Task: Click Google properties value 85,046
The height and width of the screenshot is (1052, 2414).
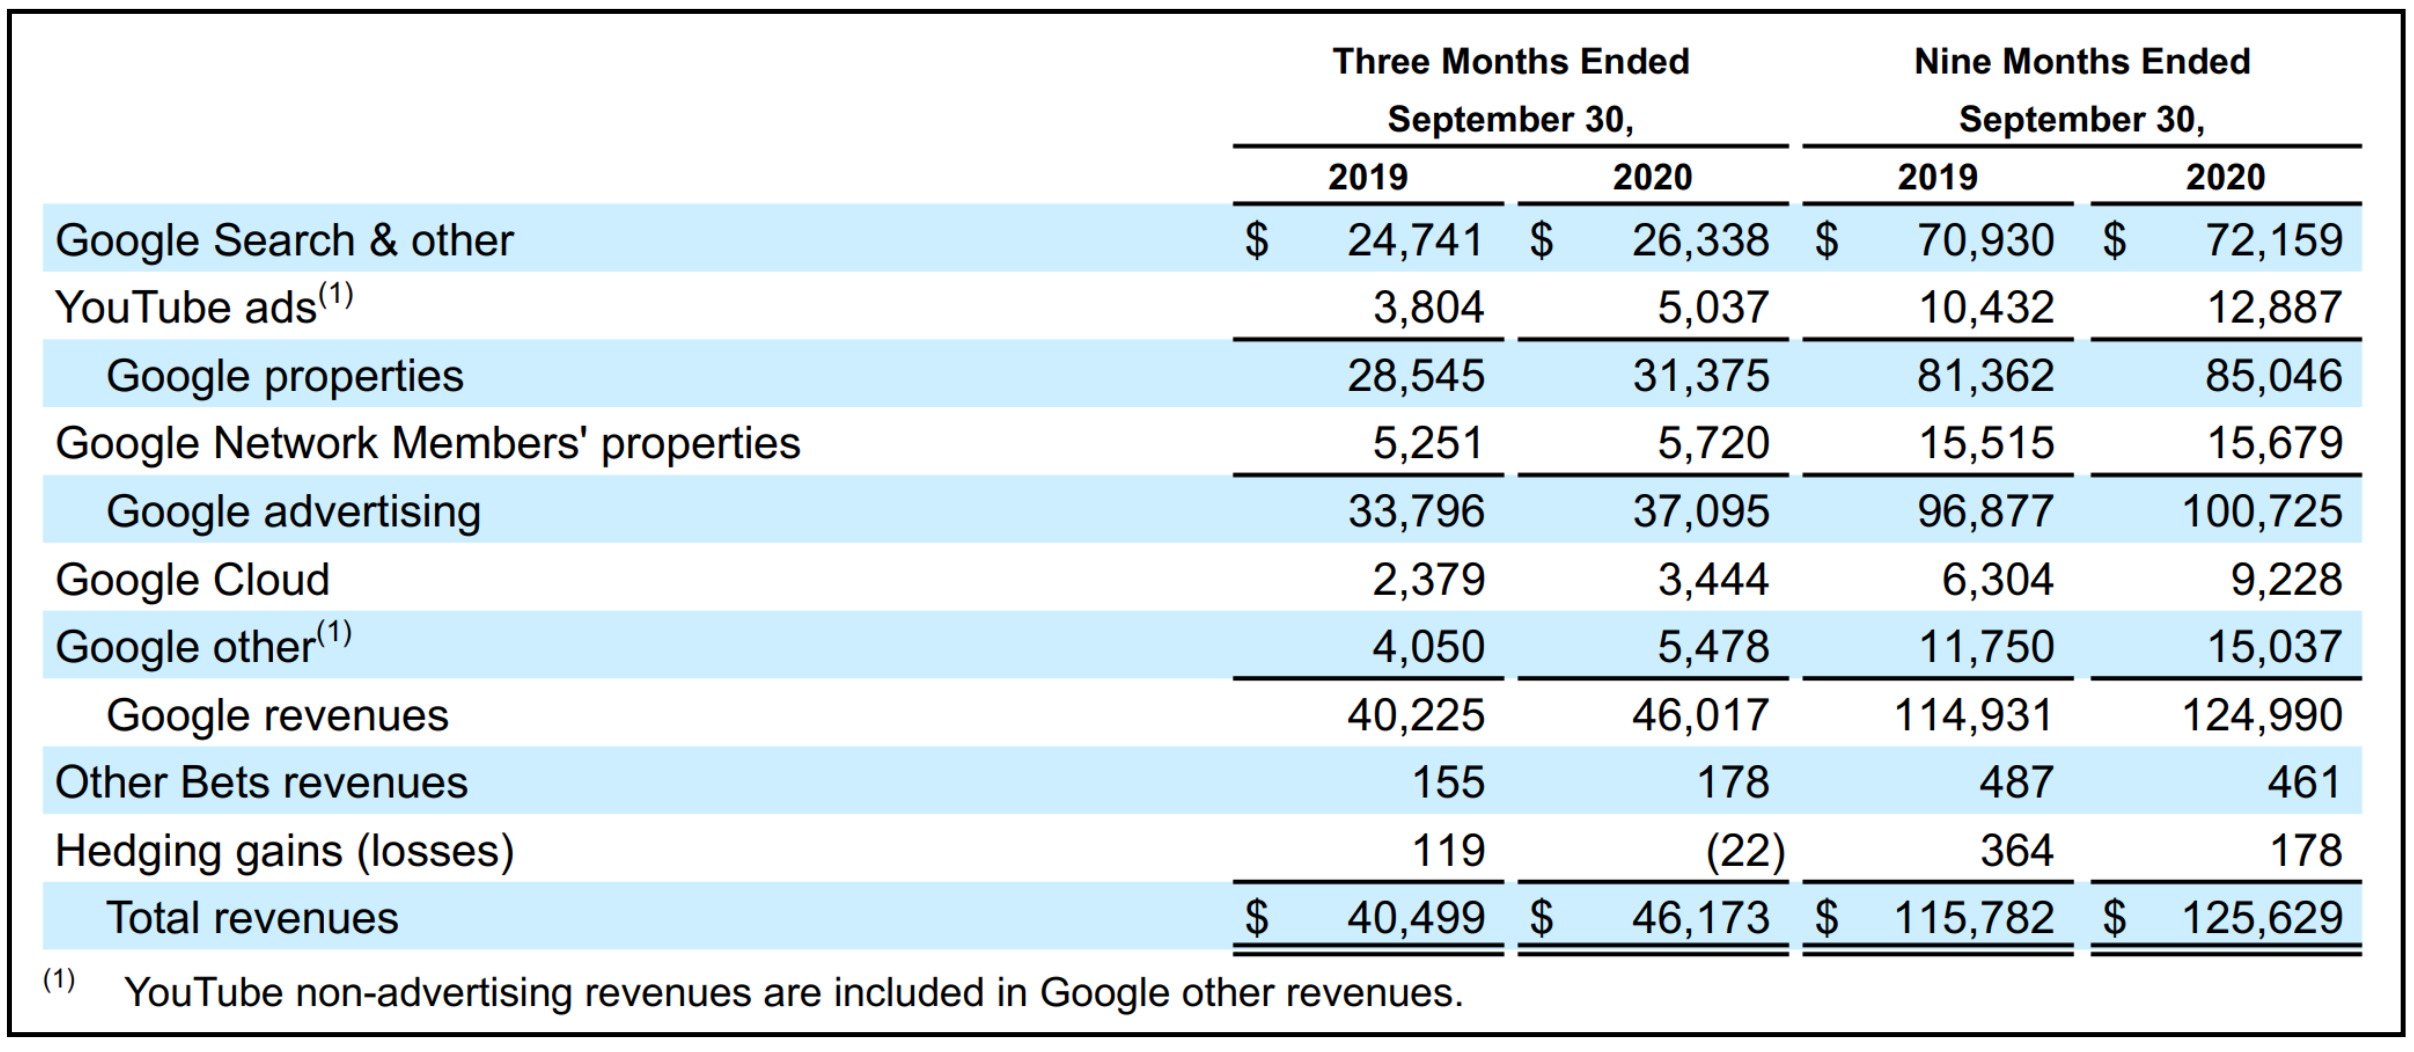Action: click(2273, 376)
